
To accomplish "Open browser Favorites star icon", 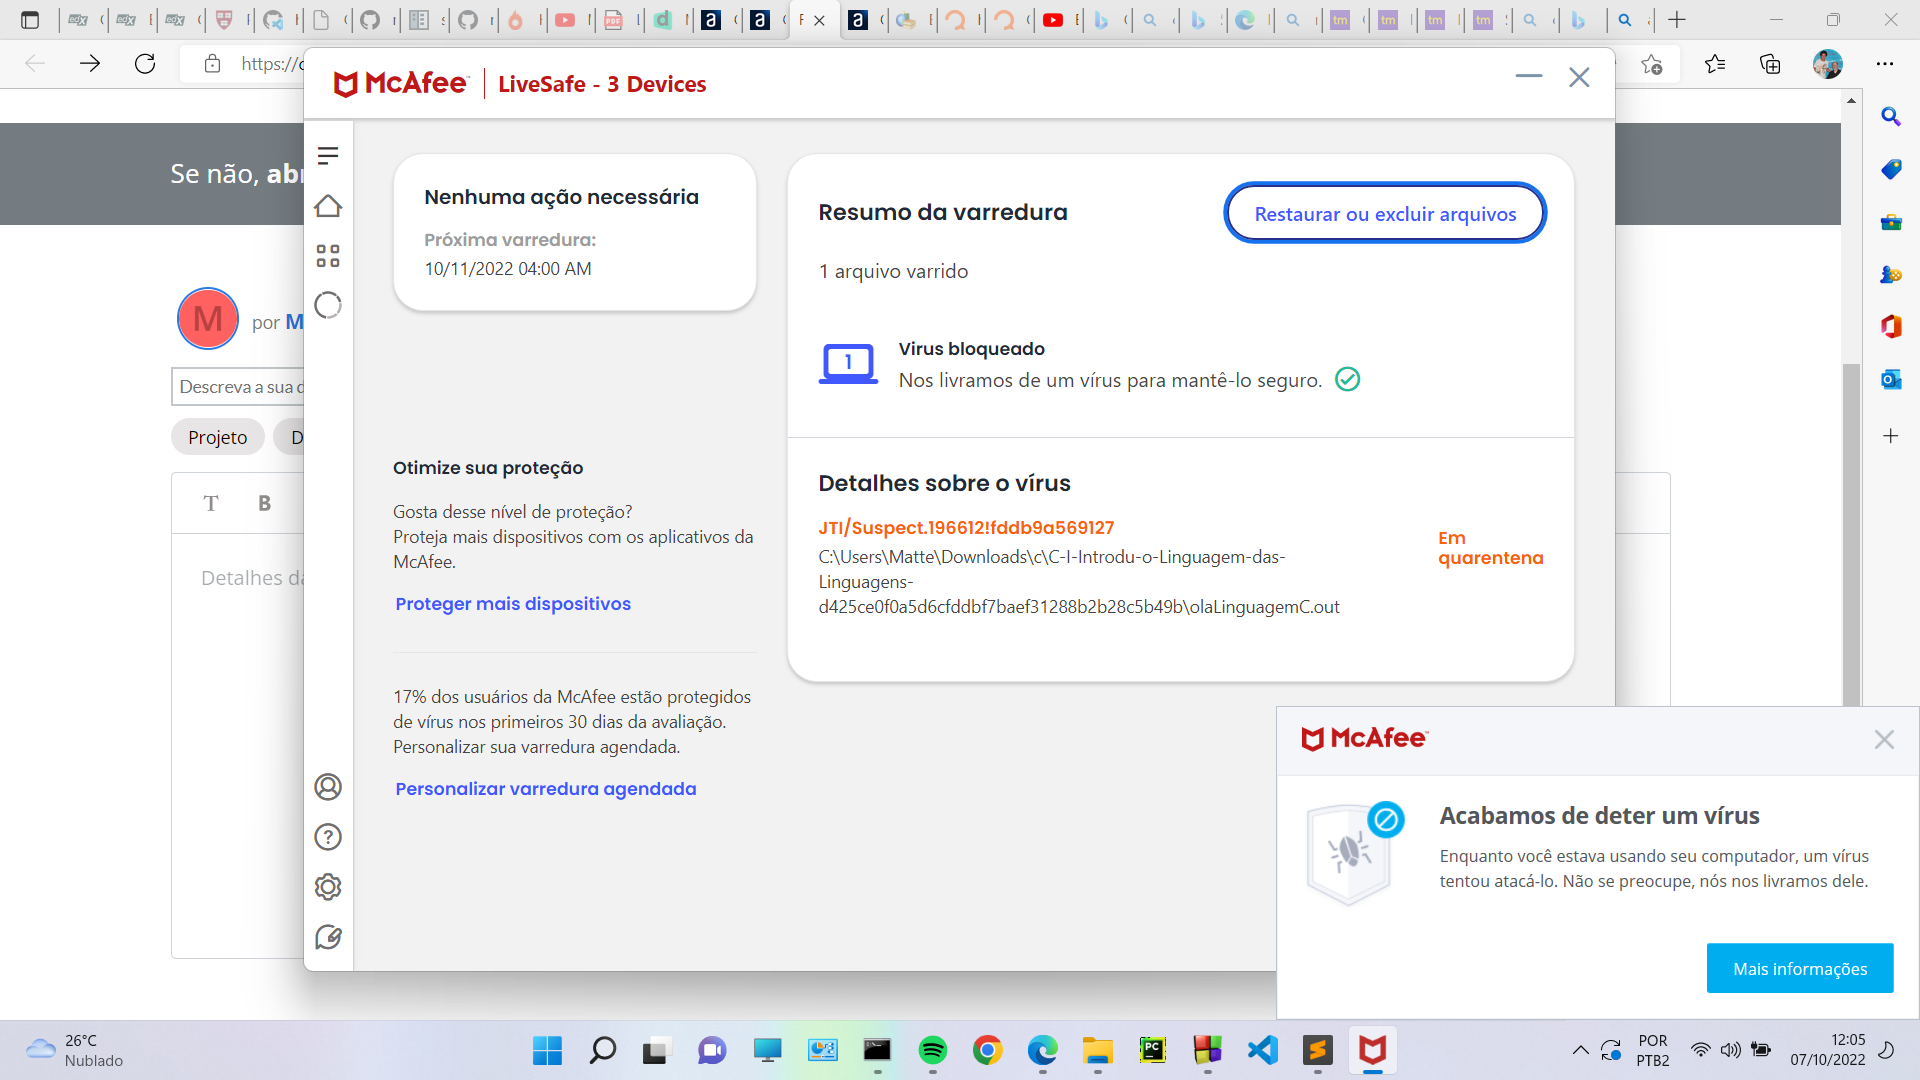I will tap(1715, 64).
